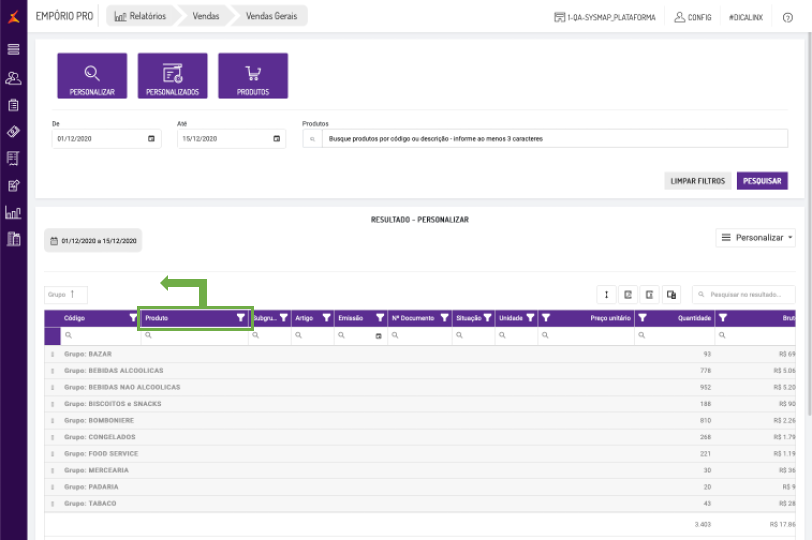Viewport: 812px width, 540px height.
Task: Open the Personalizar search tile
Action: point(92,76)
